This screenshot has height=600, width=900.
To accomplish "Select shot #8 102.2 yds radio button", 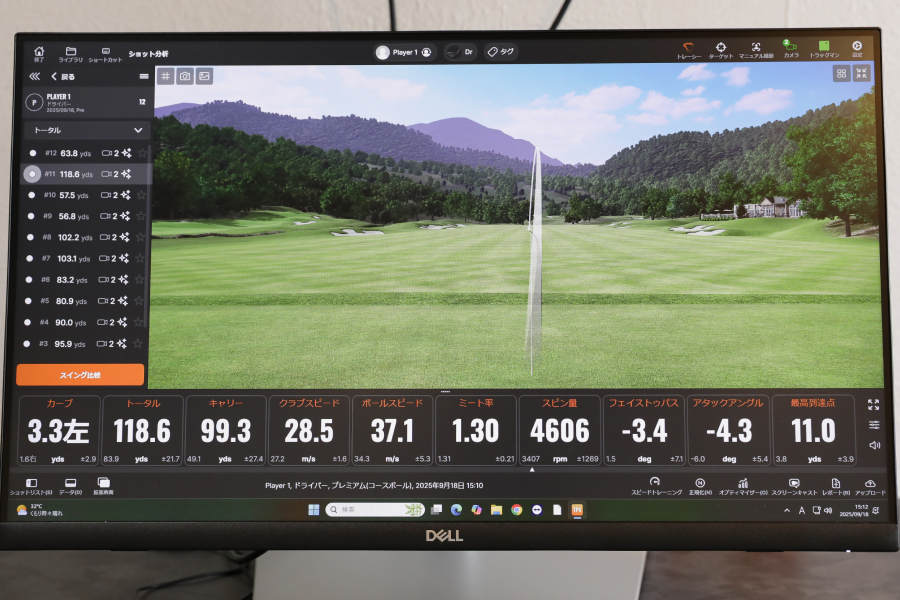I will (x=32, y=238).
